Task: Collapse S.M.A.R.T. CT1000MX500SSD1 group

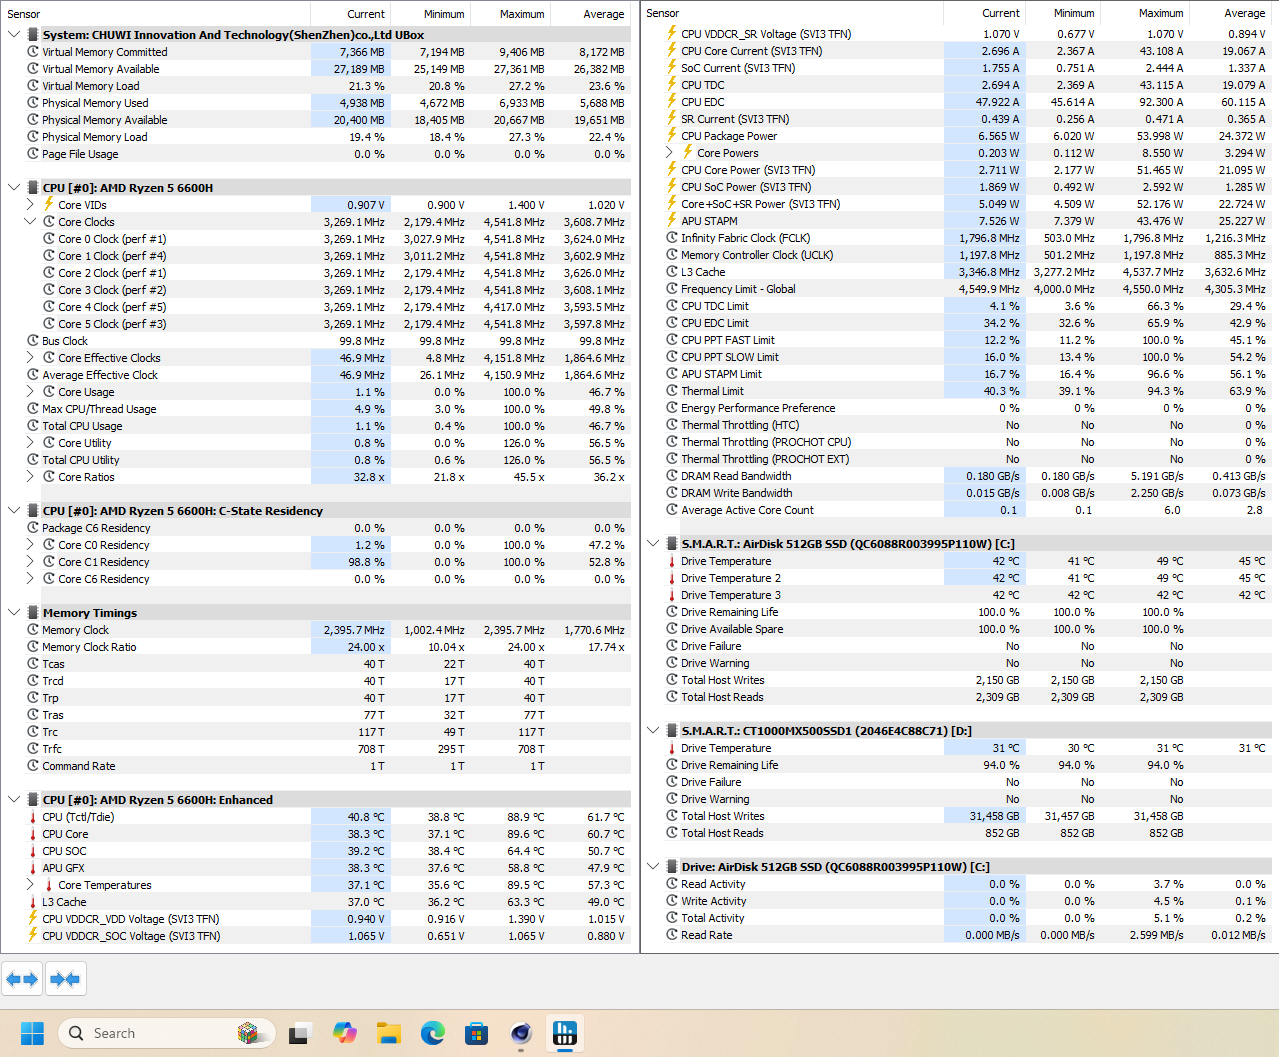Action: (x=653, y=731)
